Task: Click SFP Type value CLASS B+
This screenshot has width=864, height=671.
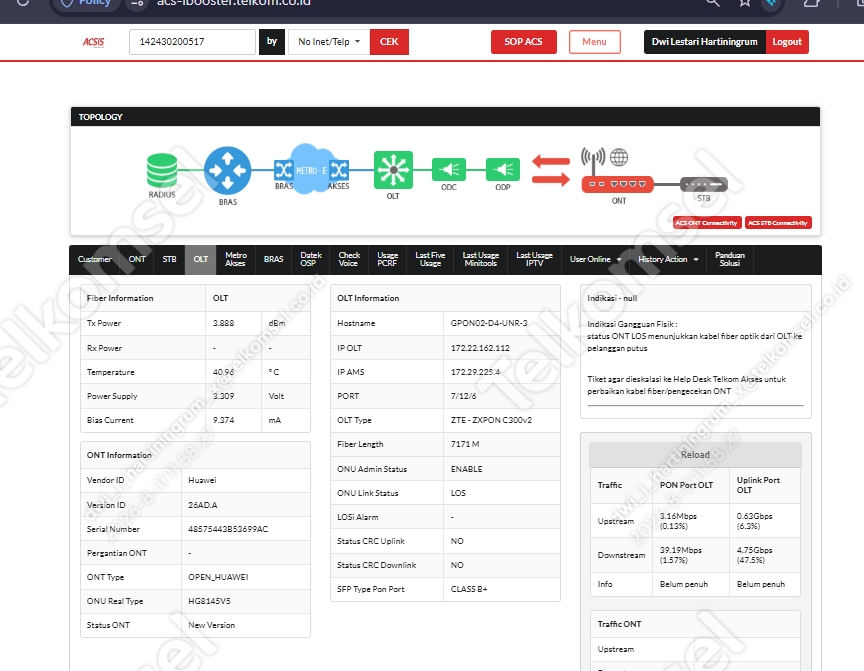Action: click(469, 589)
